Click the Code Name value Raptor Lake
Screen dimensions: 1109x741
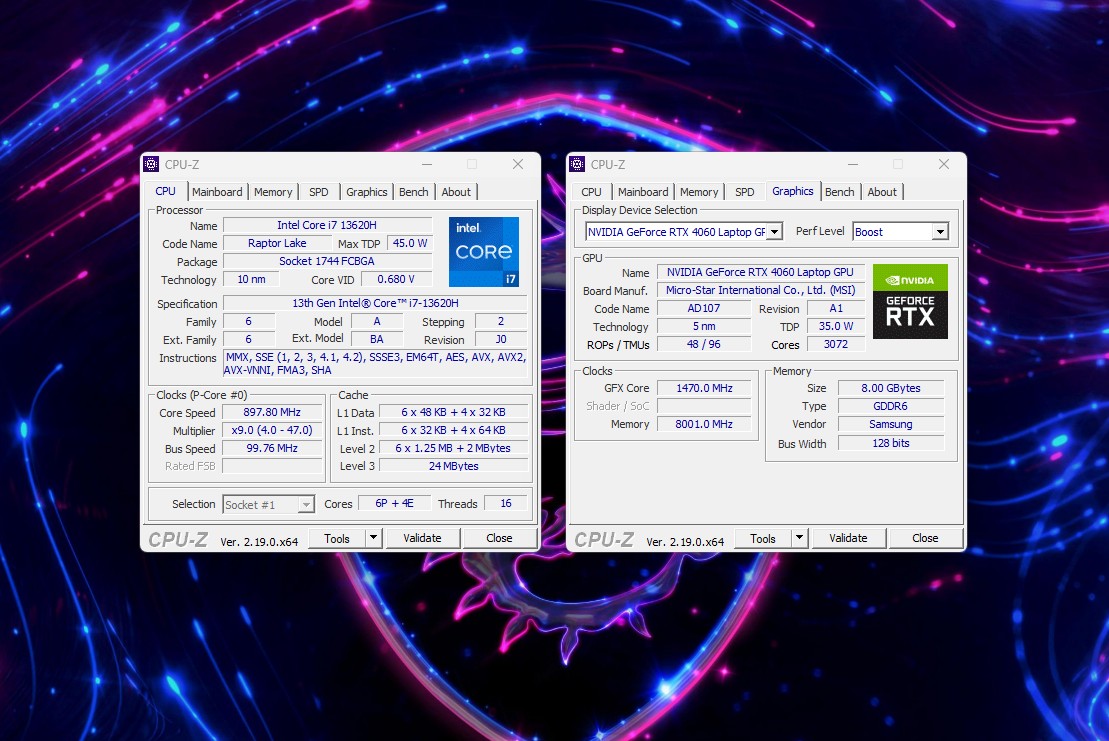pyautogui.click(x=277, y=243)
